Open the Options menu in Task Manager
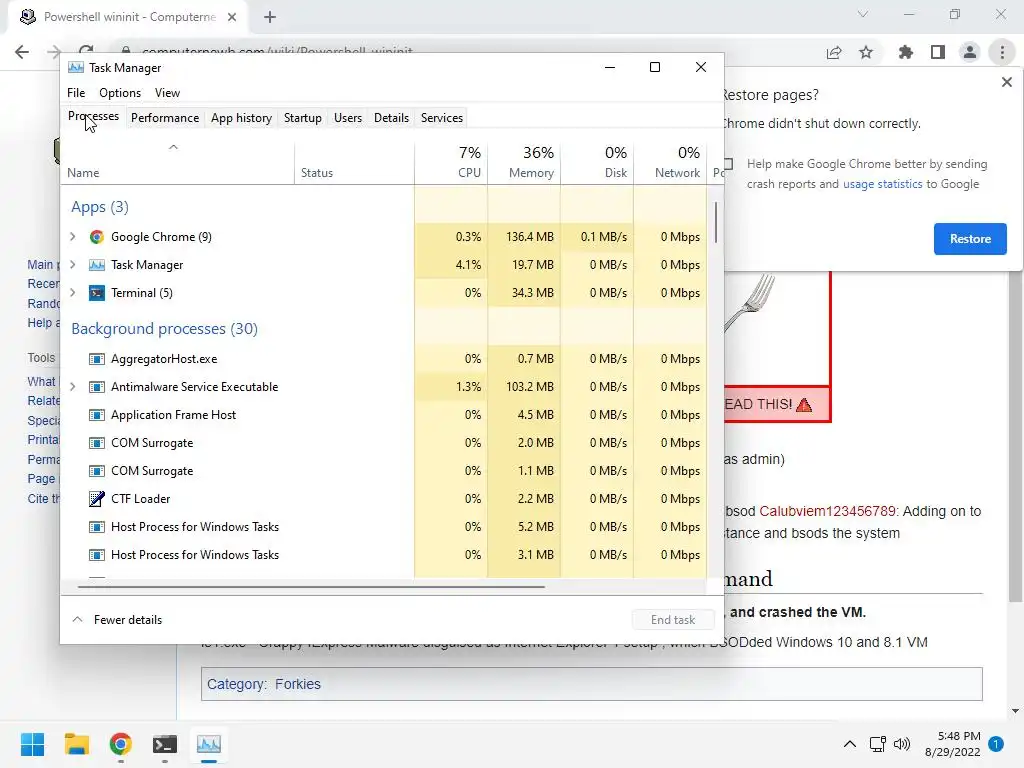1024x768 pixels. pyautogui.click(x=120, y=93)
